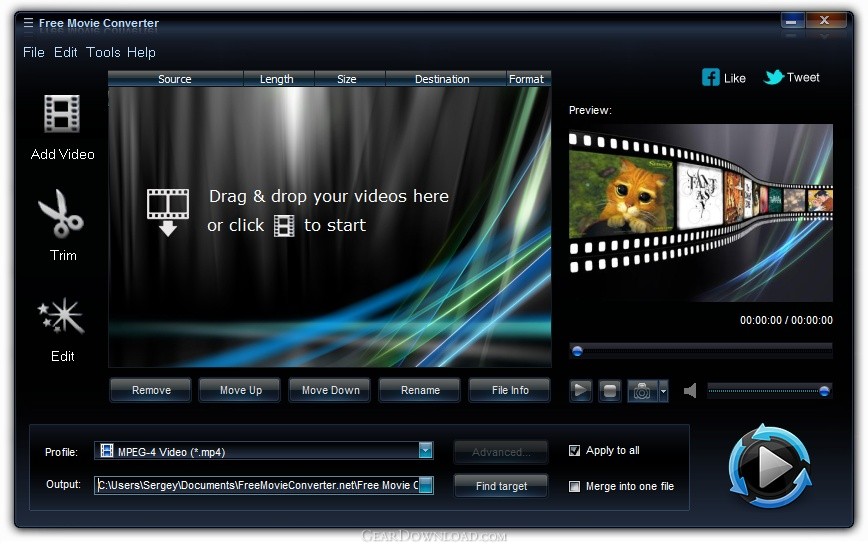The image size is (868, 544).
Task: Click the Output path text field
Action: pos(257,485)
